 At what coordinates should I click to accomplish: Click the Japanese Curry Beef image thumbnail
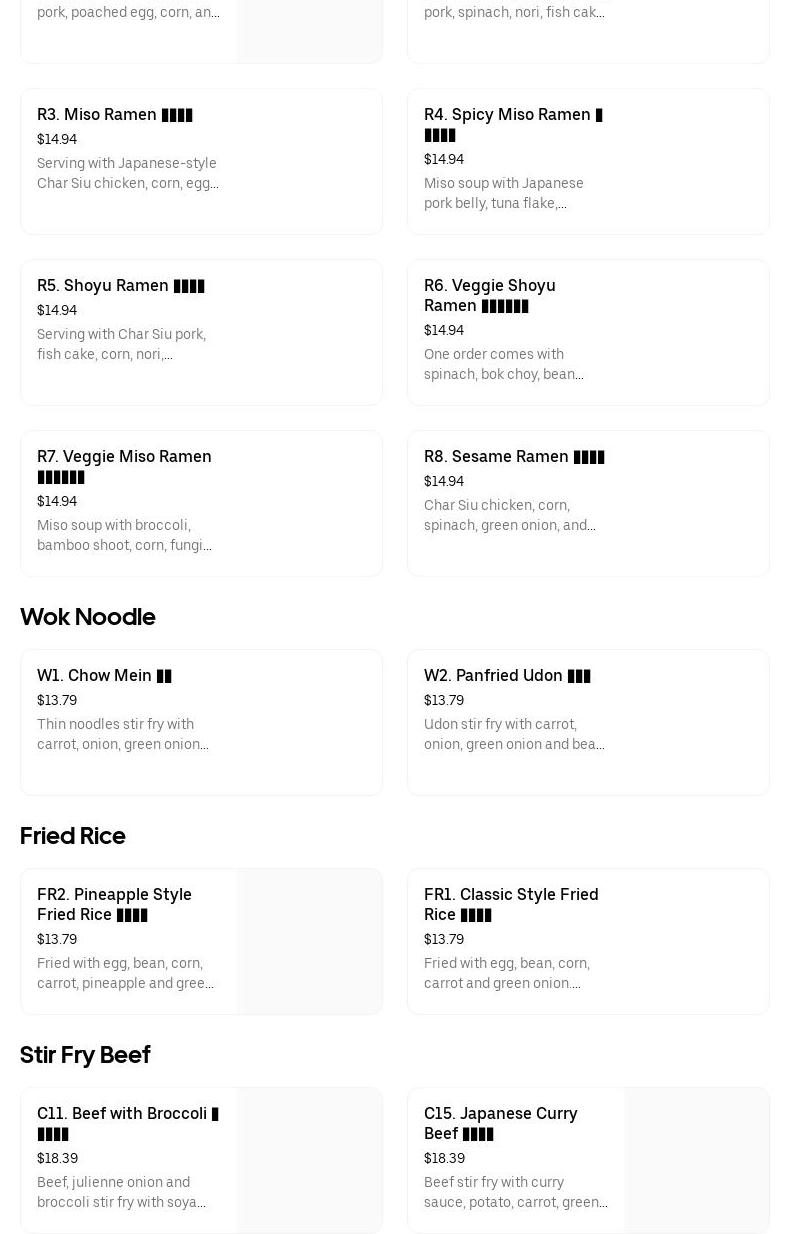tap(696, 1161)
